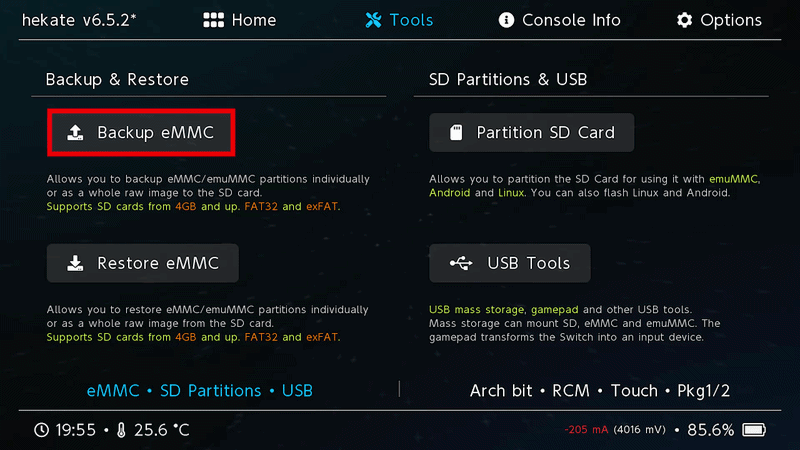This screenshot has width=800, height=450.
Task: Click the thermometer temperature icon
Action: pyautogui.click(x=121, y=430)
